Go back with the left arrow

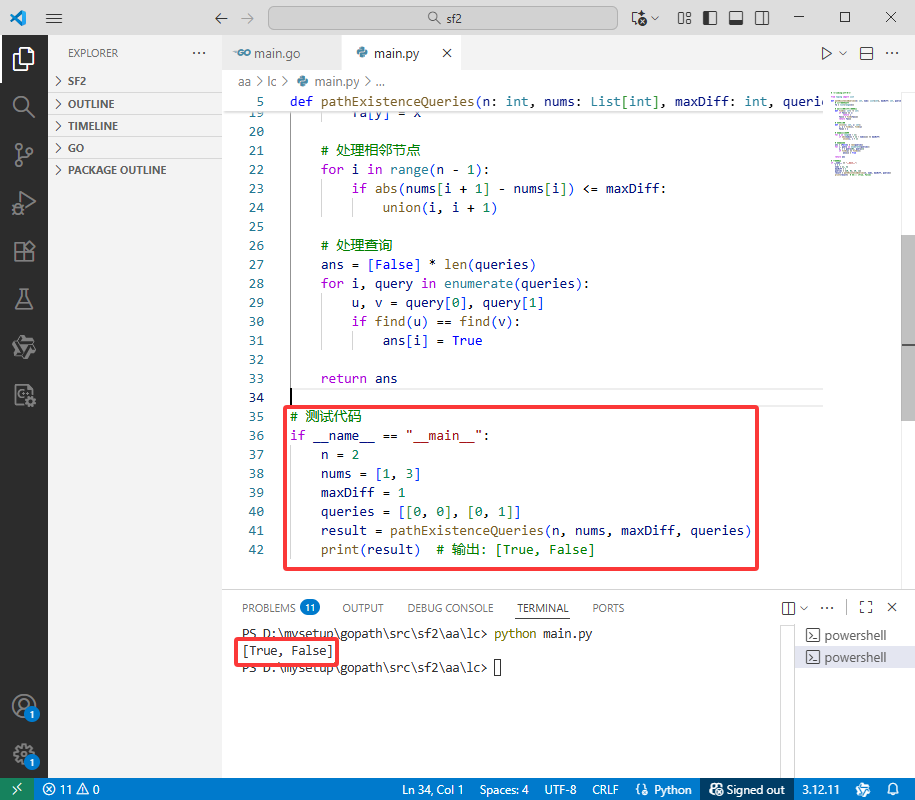[x=221, y=18]
